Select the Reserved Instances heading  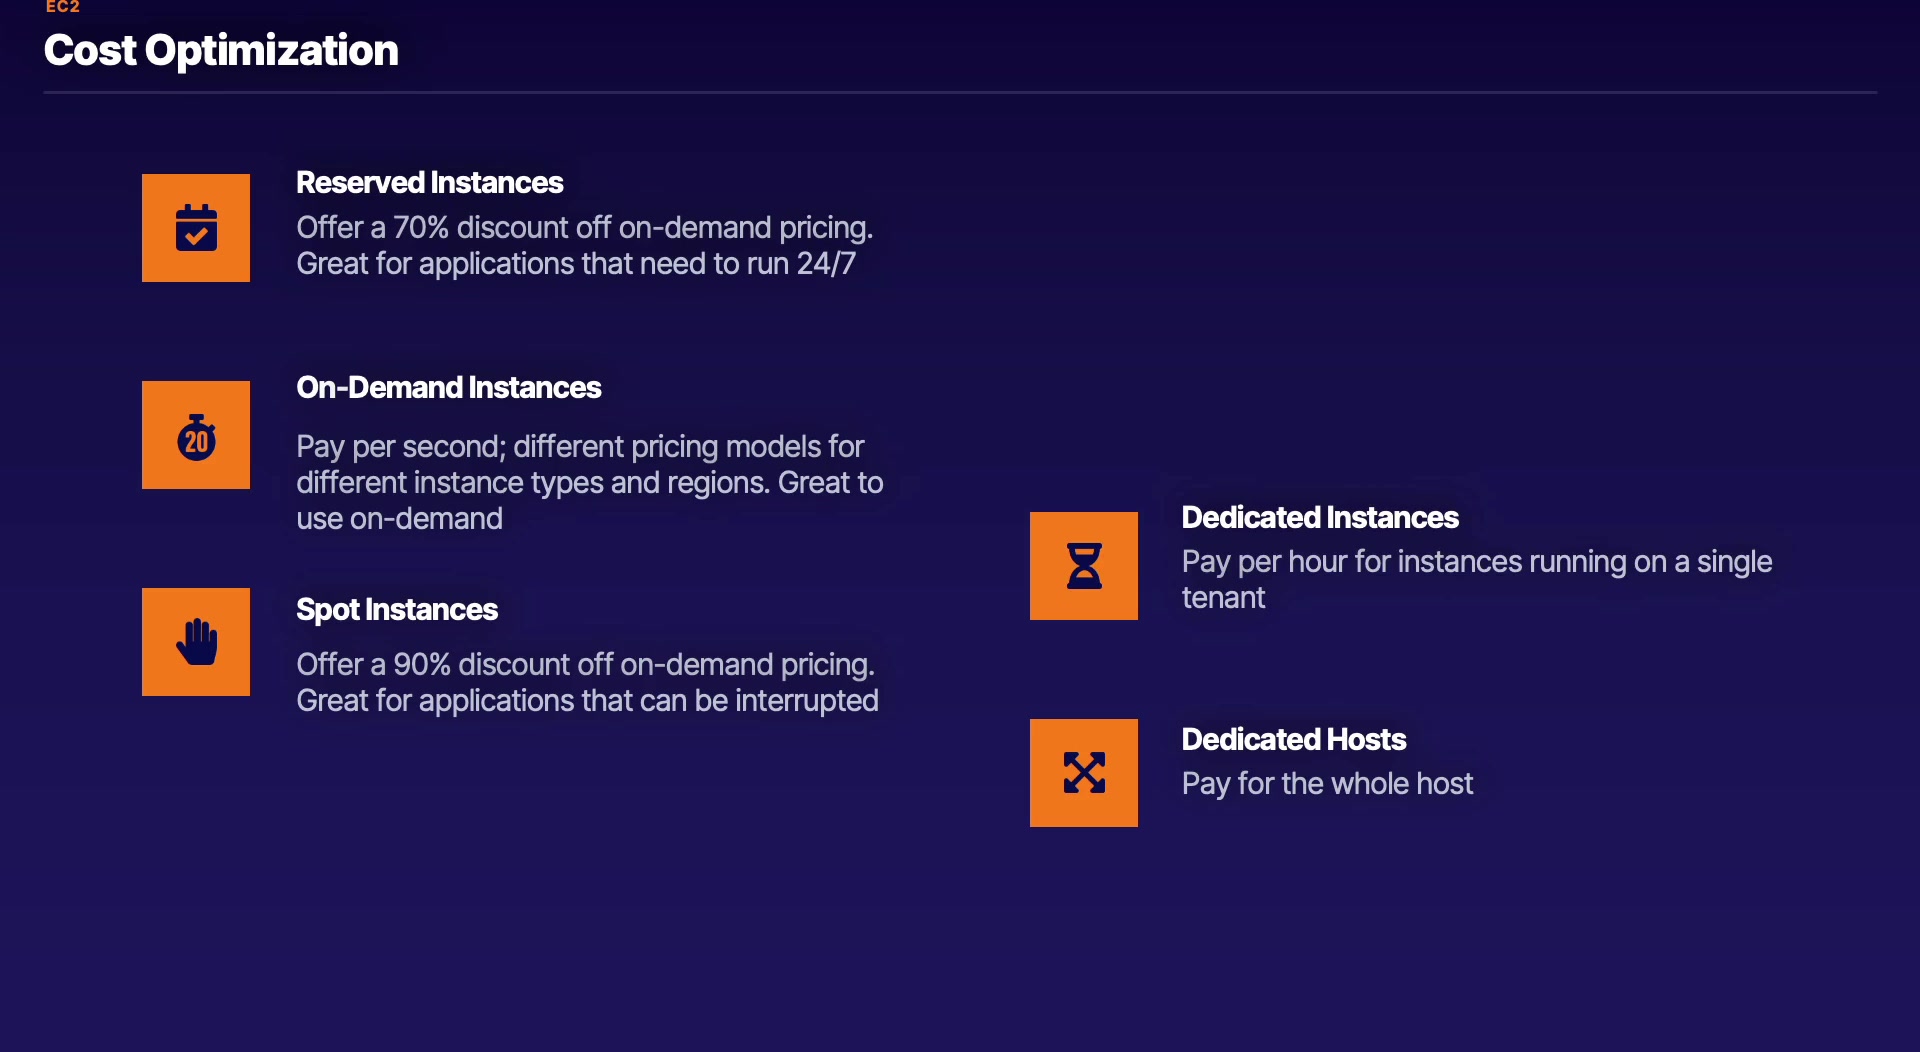(x=429, y=183)
